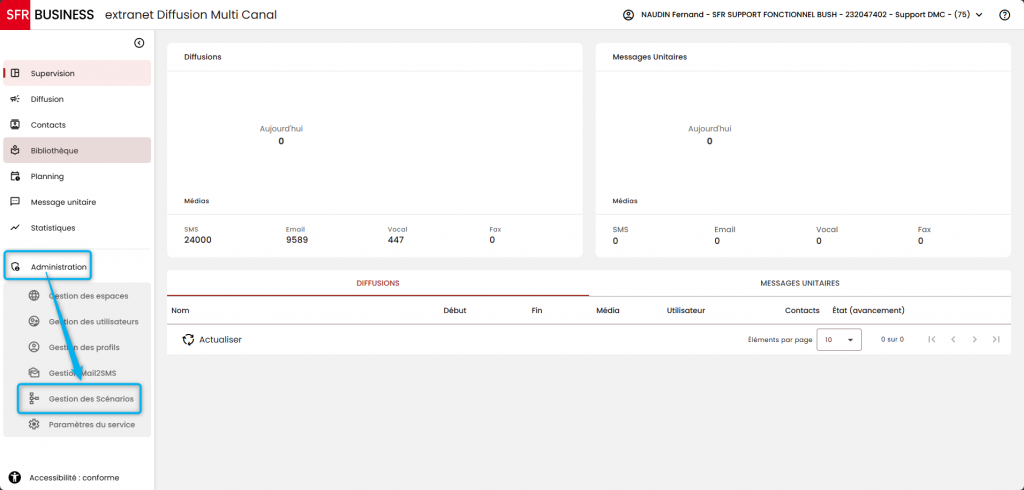Click the Message unitaire chat icon

pyautogui.click(x=15, y=202)
